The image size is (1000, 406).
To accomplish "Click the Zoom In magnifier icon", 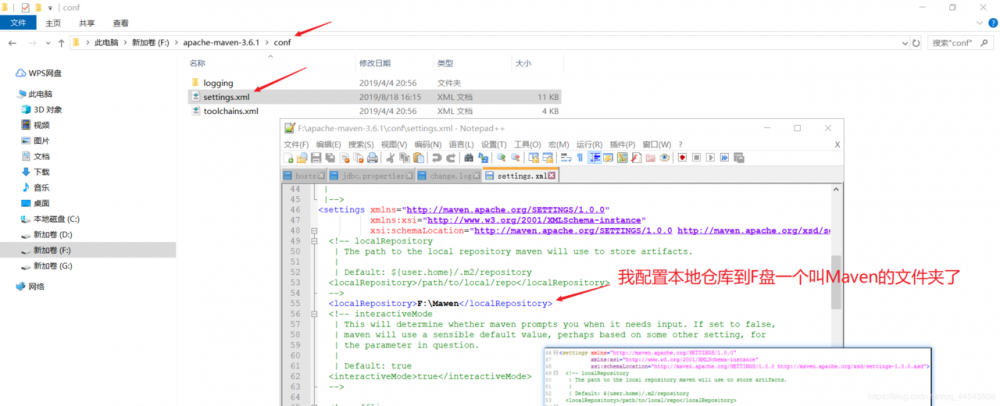I will click(x=501, y=157).
